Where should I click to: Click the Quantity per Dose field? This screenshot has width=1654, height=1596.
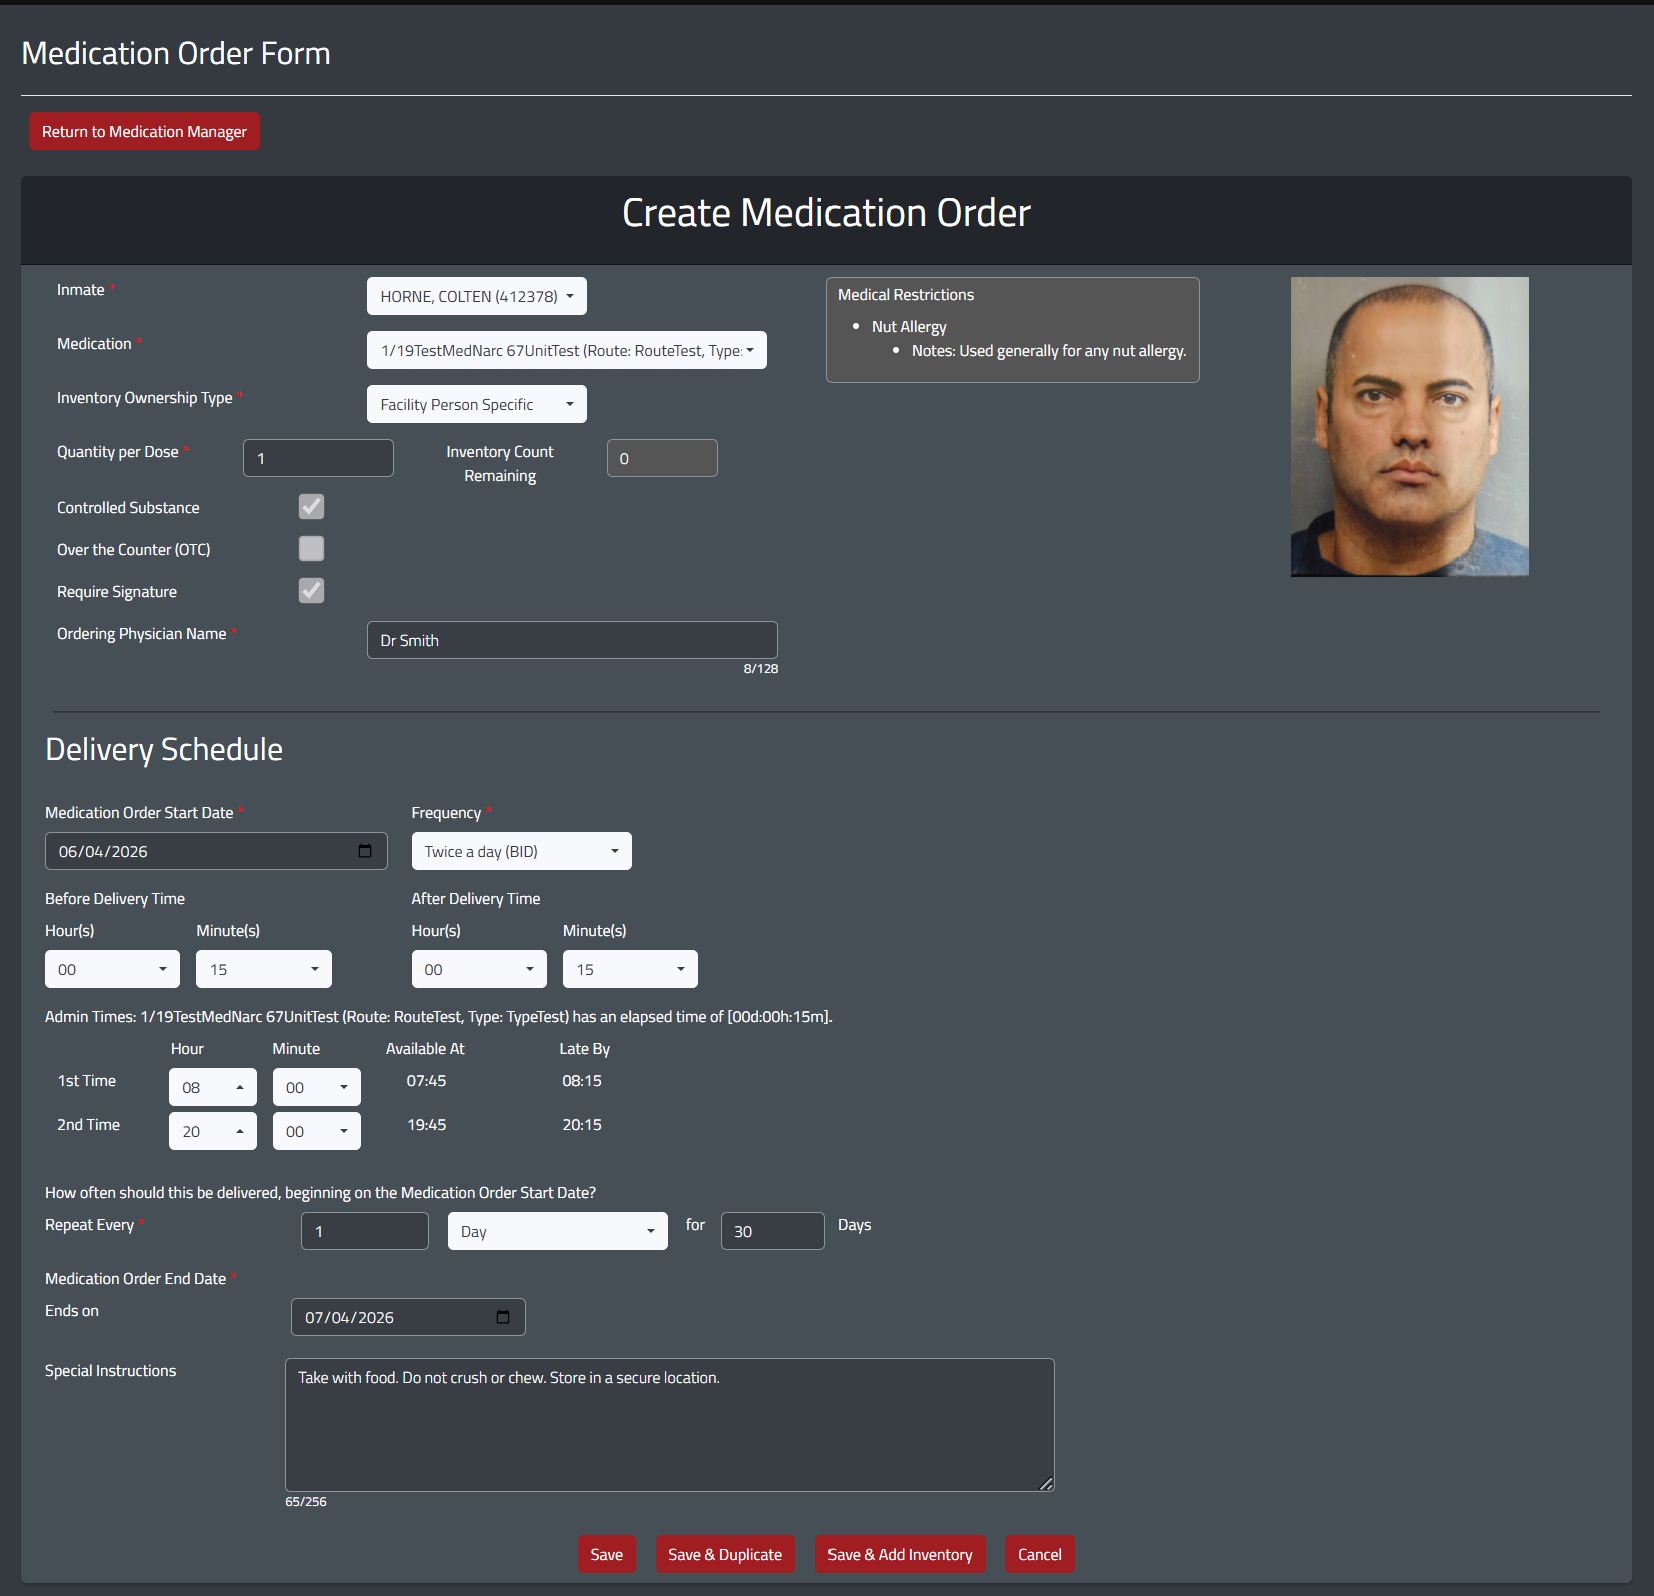click(x=318, y=458)
